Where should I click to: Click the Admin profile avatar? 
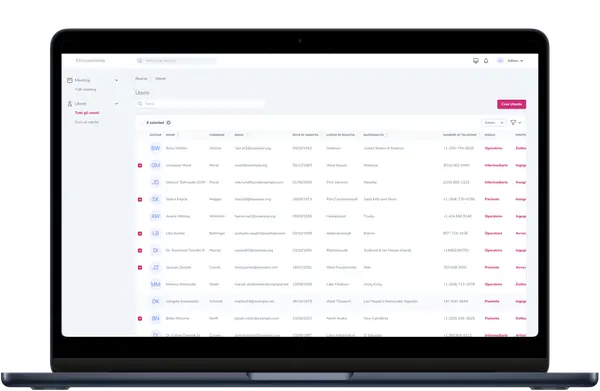point(500,60)
